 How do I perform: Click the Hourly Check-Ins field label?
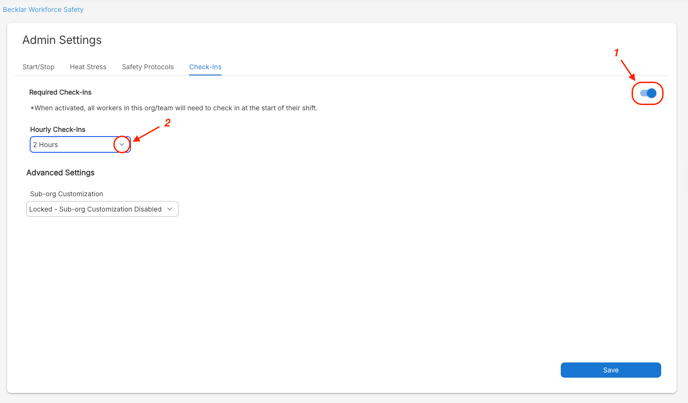[57, 129]
